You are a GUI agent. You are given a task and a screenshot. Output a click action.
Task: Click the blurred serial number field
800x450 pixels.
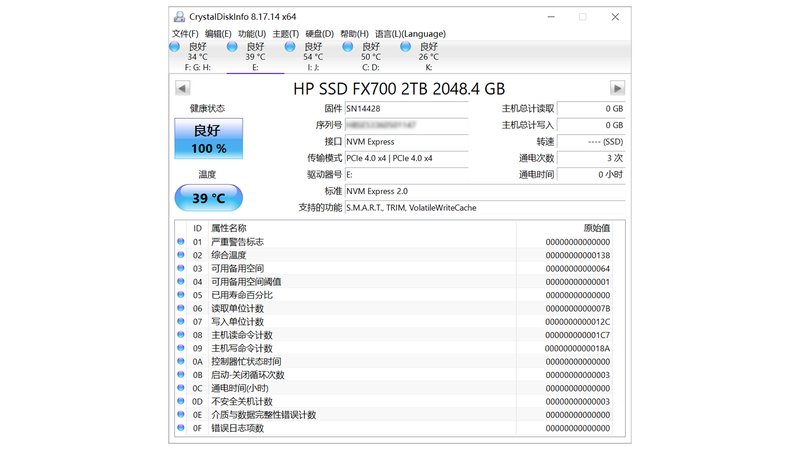click(x=407, y=125)
